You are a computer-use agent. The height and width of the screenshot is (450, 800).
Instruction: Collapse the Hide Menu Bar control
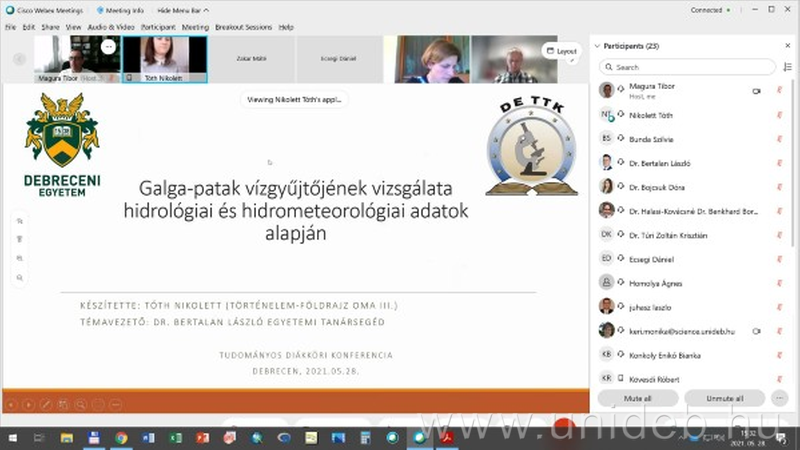[x=181, y=10]
